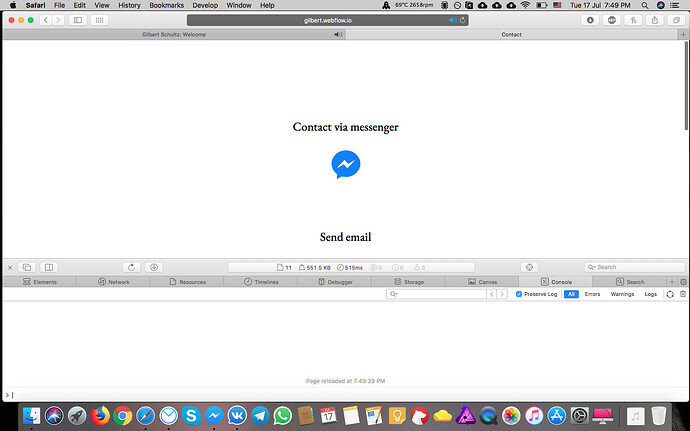Launch Firefox from the Dock

click(x=100, y=416)
